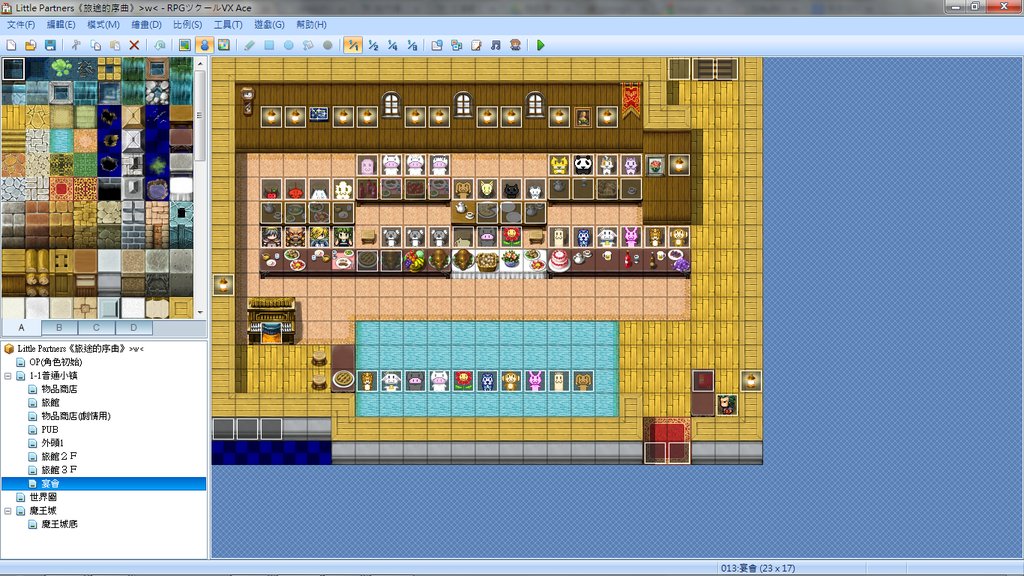Select the OP(角色初始) map
The height and width of the screenshot is (576, 1024).
pos(56,362)
